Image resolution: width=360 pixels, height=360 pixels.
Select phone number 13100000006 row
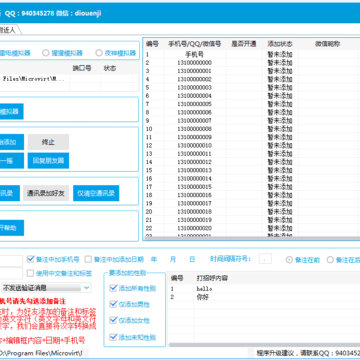click(252, 112)
